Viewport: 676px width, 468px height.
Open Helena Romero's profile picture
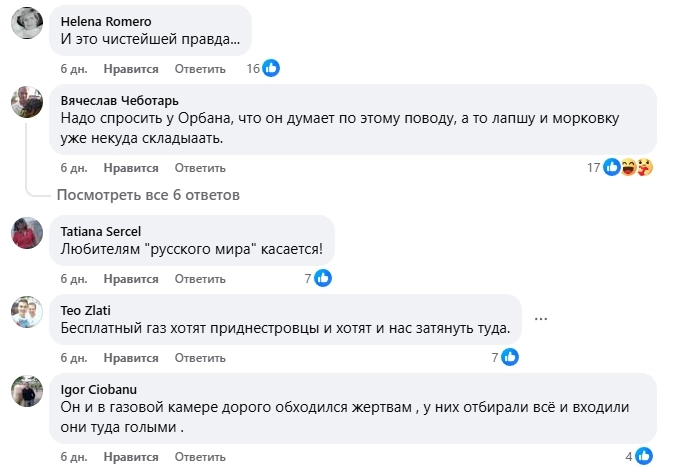(27, 24)
